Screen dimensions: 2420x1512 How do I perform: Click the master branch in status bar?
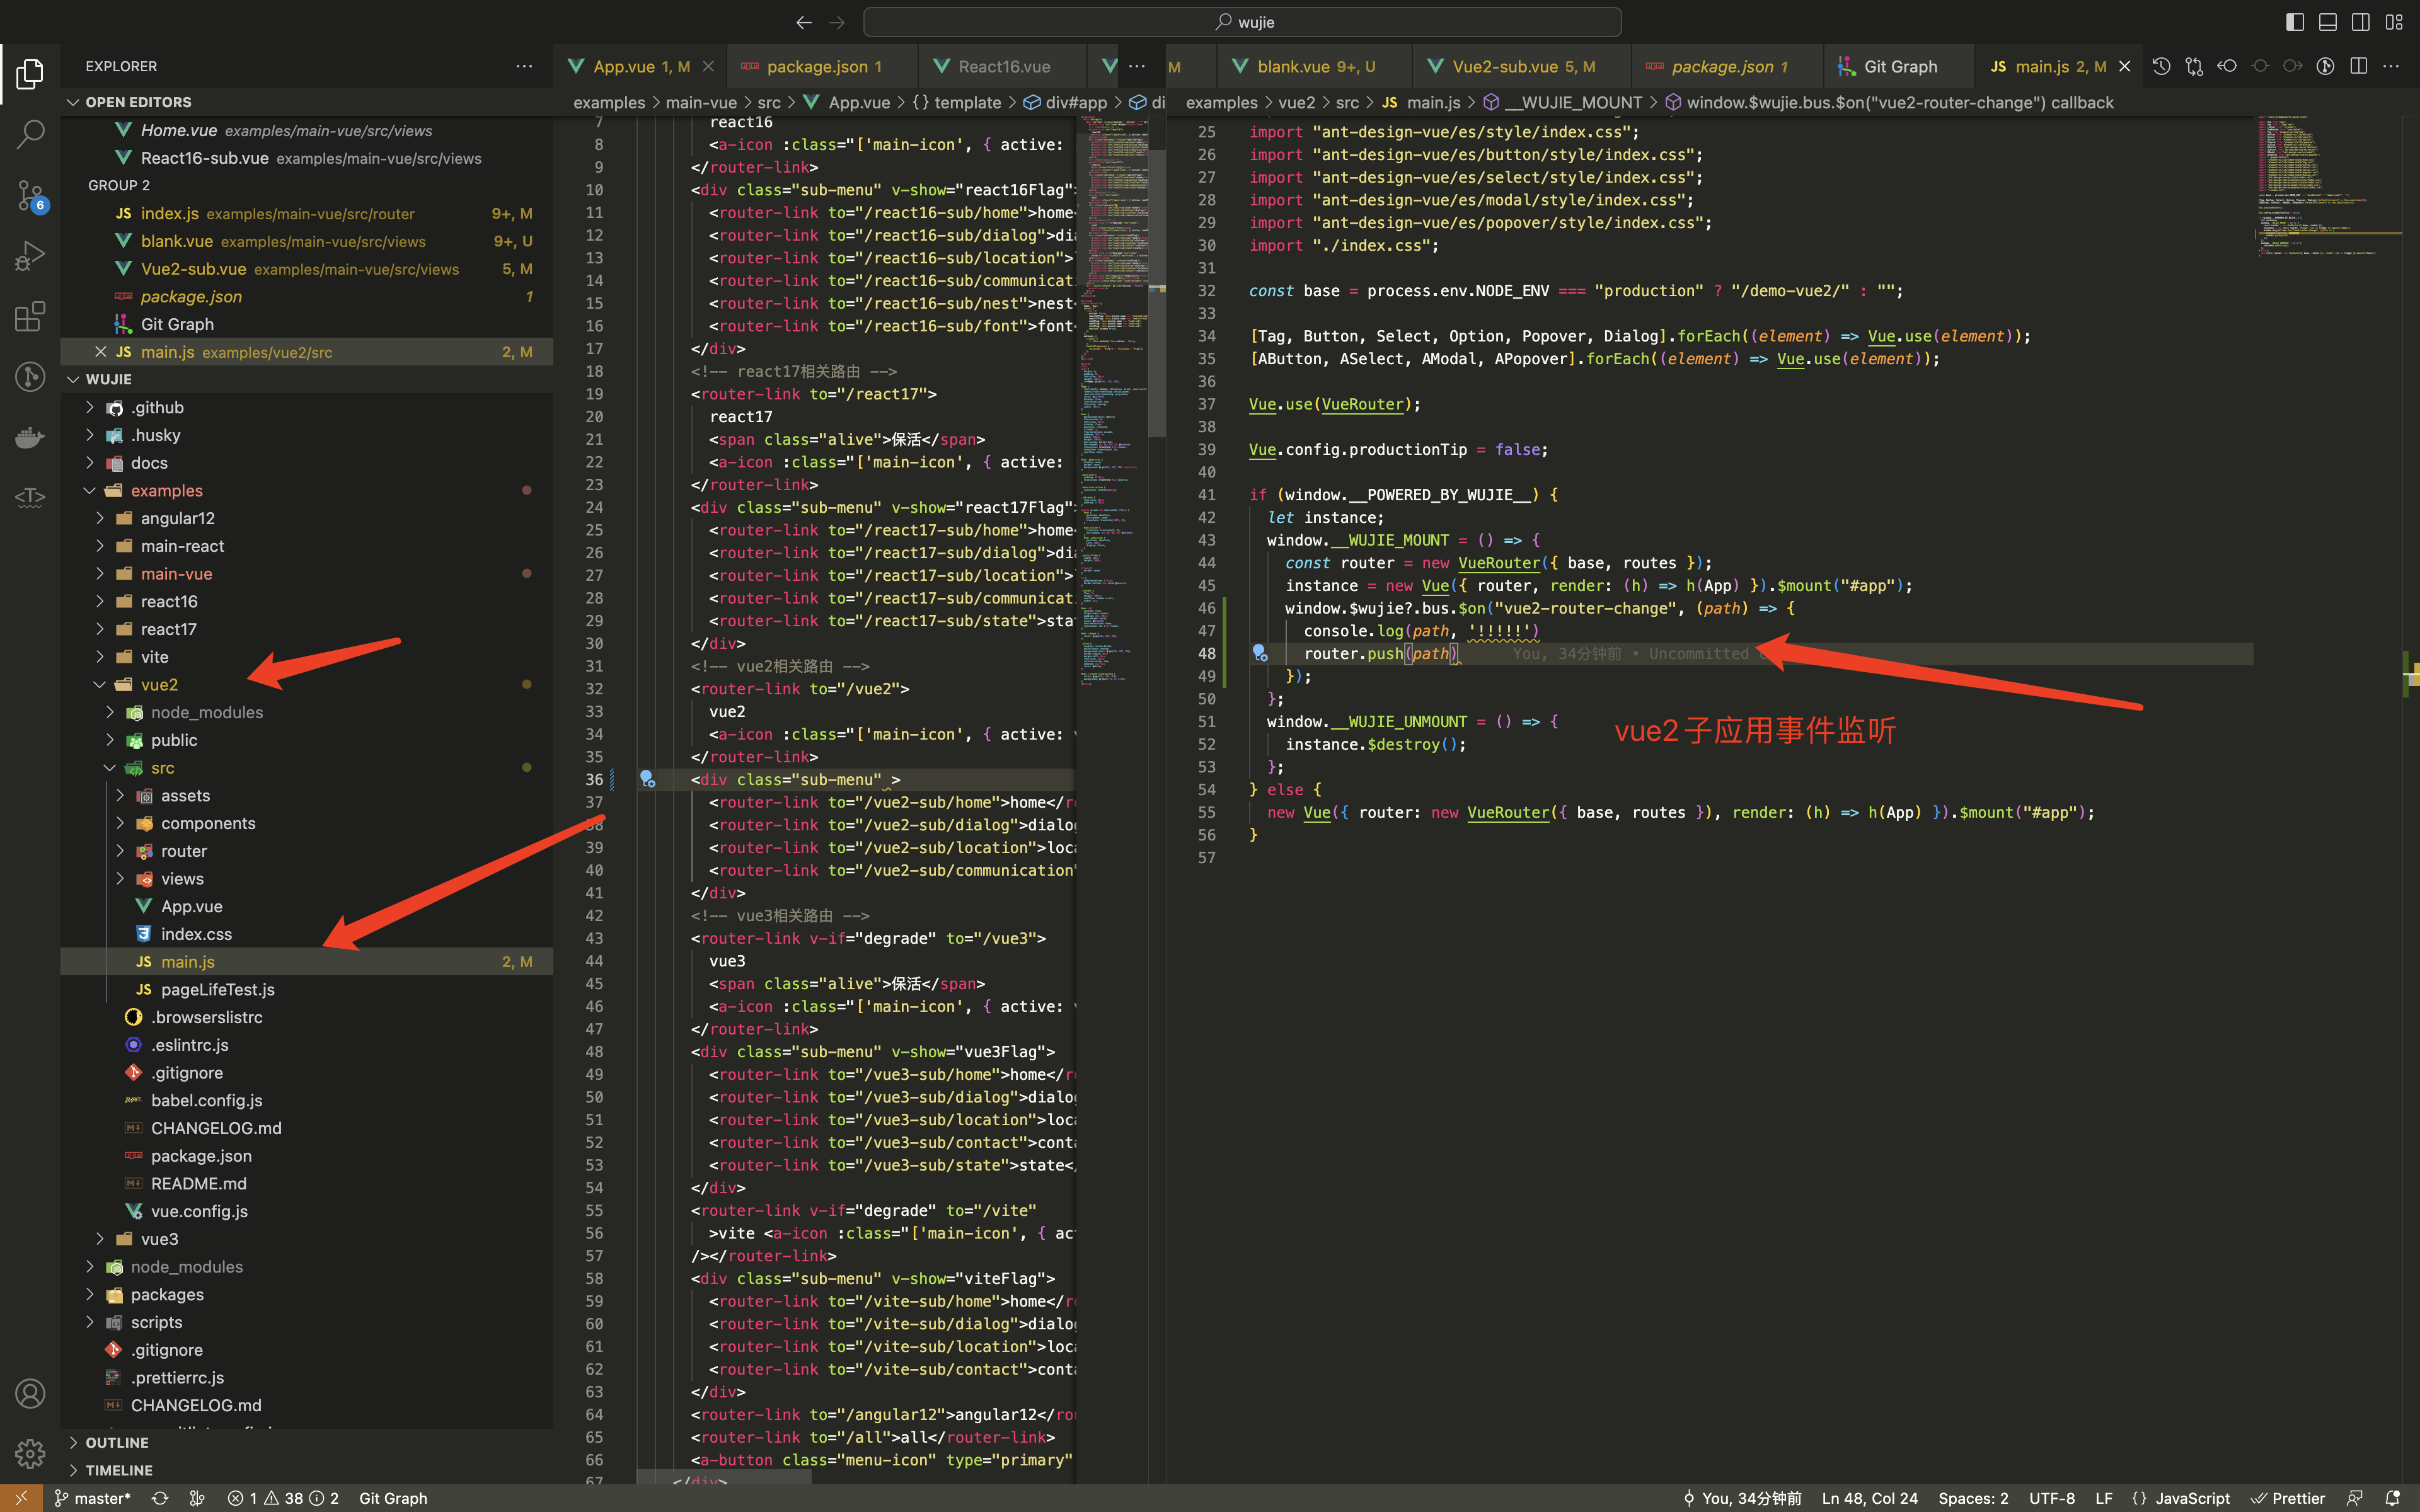click(x=92, y=1498)
